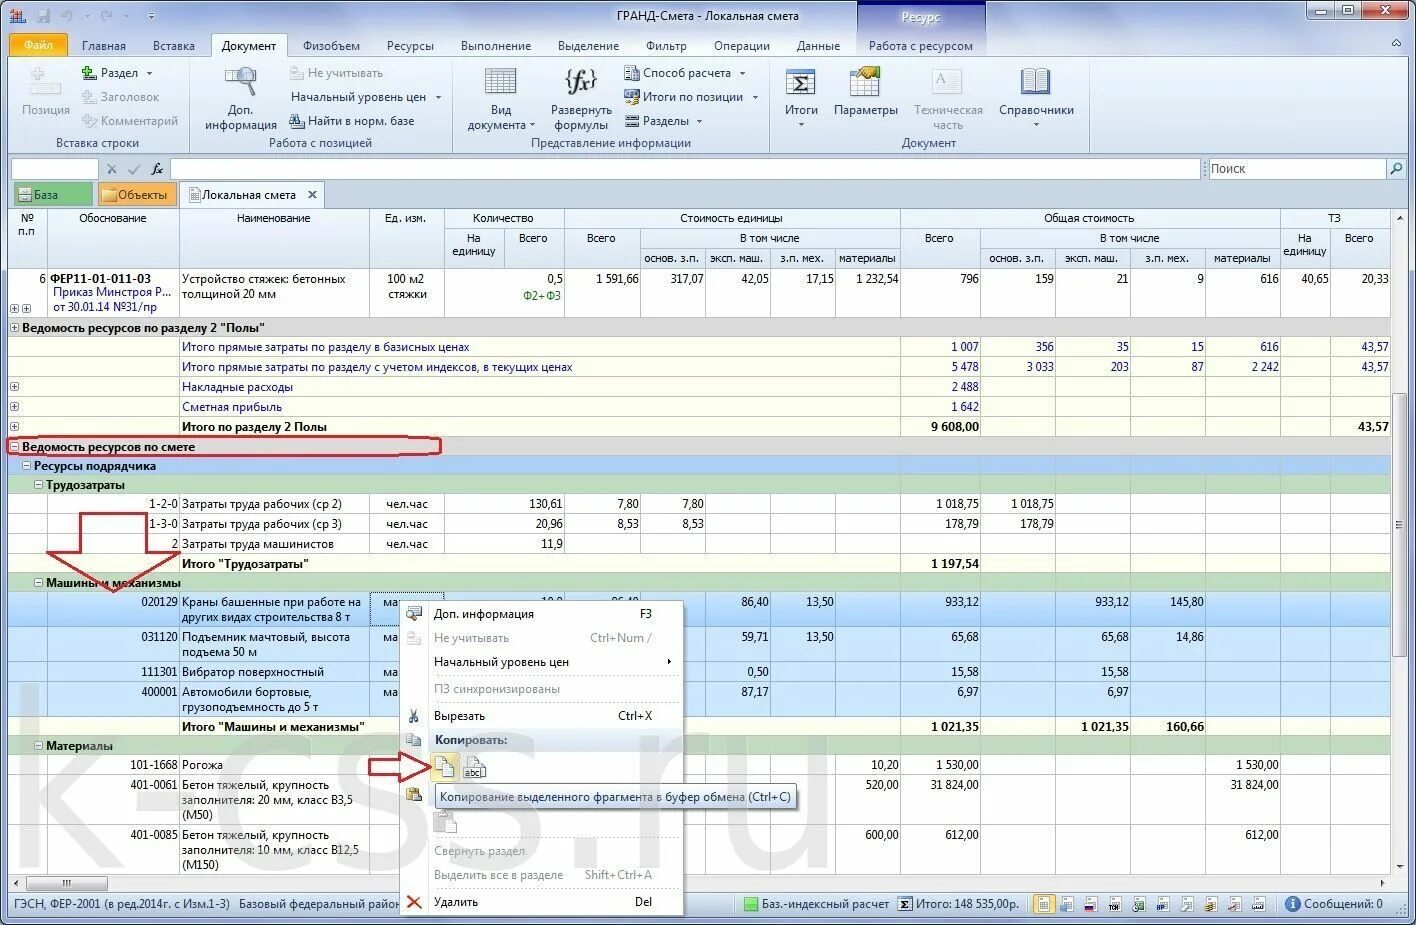Switch to the Главная ribbon tab

tap(104, 46)
